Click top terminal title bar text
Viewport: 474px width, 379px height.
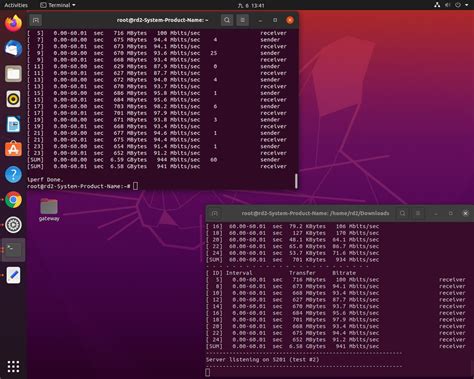pos(162,20)
